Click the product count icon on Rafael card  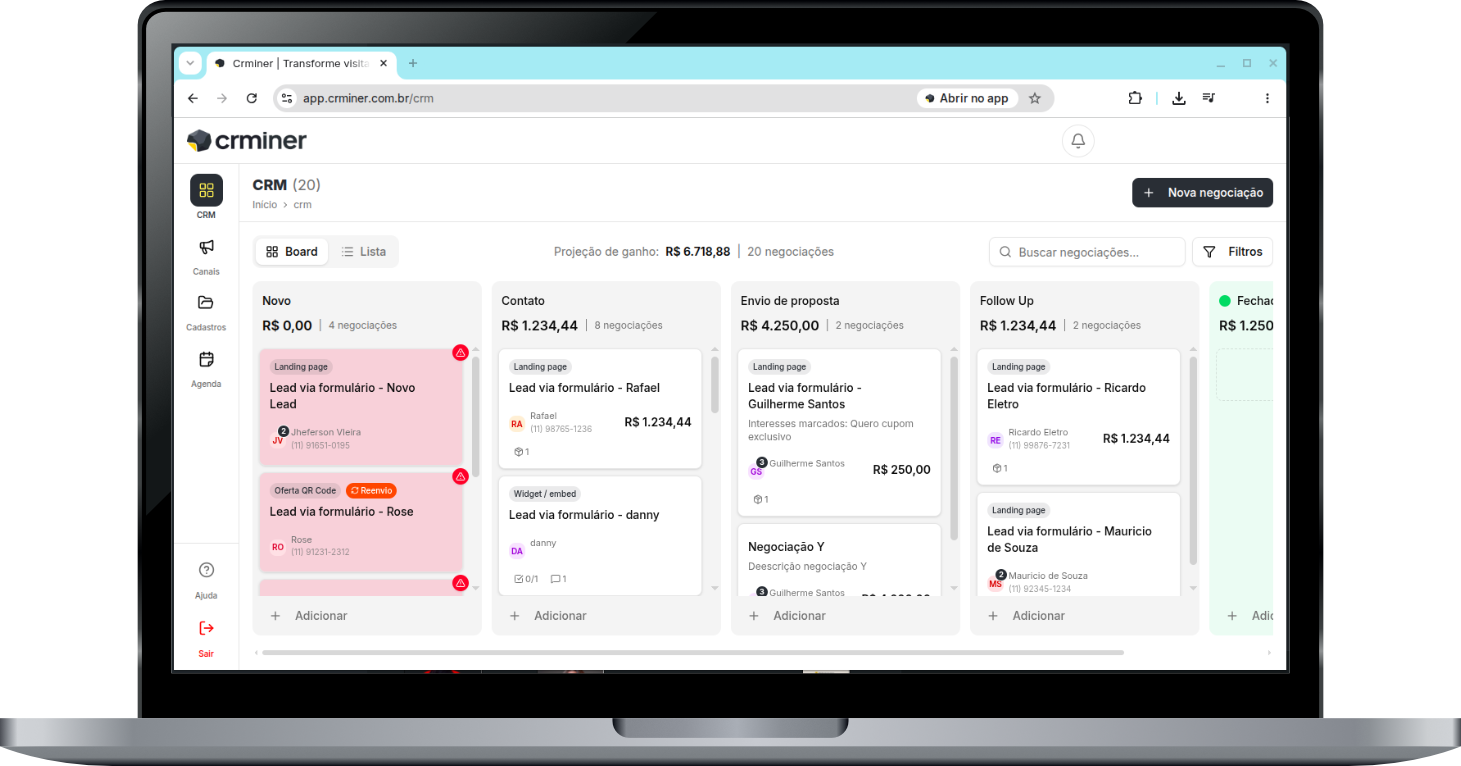coord(521,452)
